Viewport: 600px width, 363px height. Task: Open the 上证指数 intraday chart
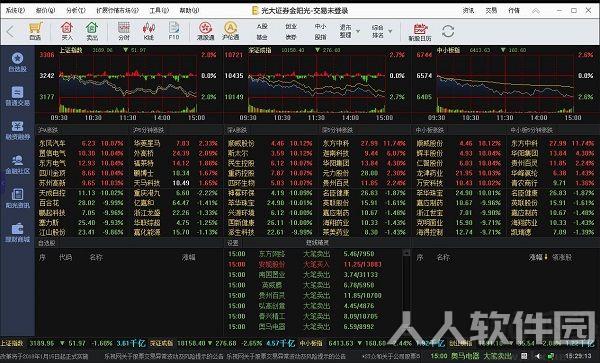click(x=128, y=84)
